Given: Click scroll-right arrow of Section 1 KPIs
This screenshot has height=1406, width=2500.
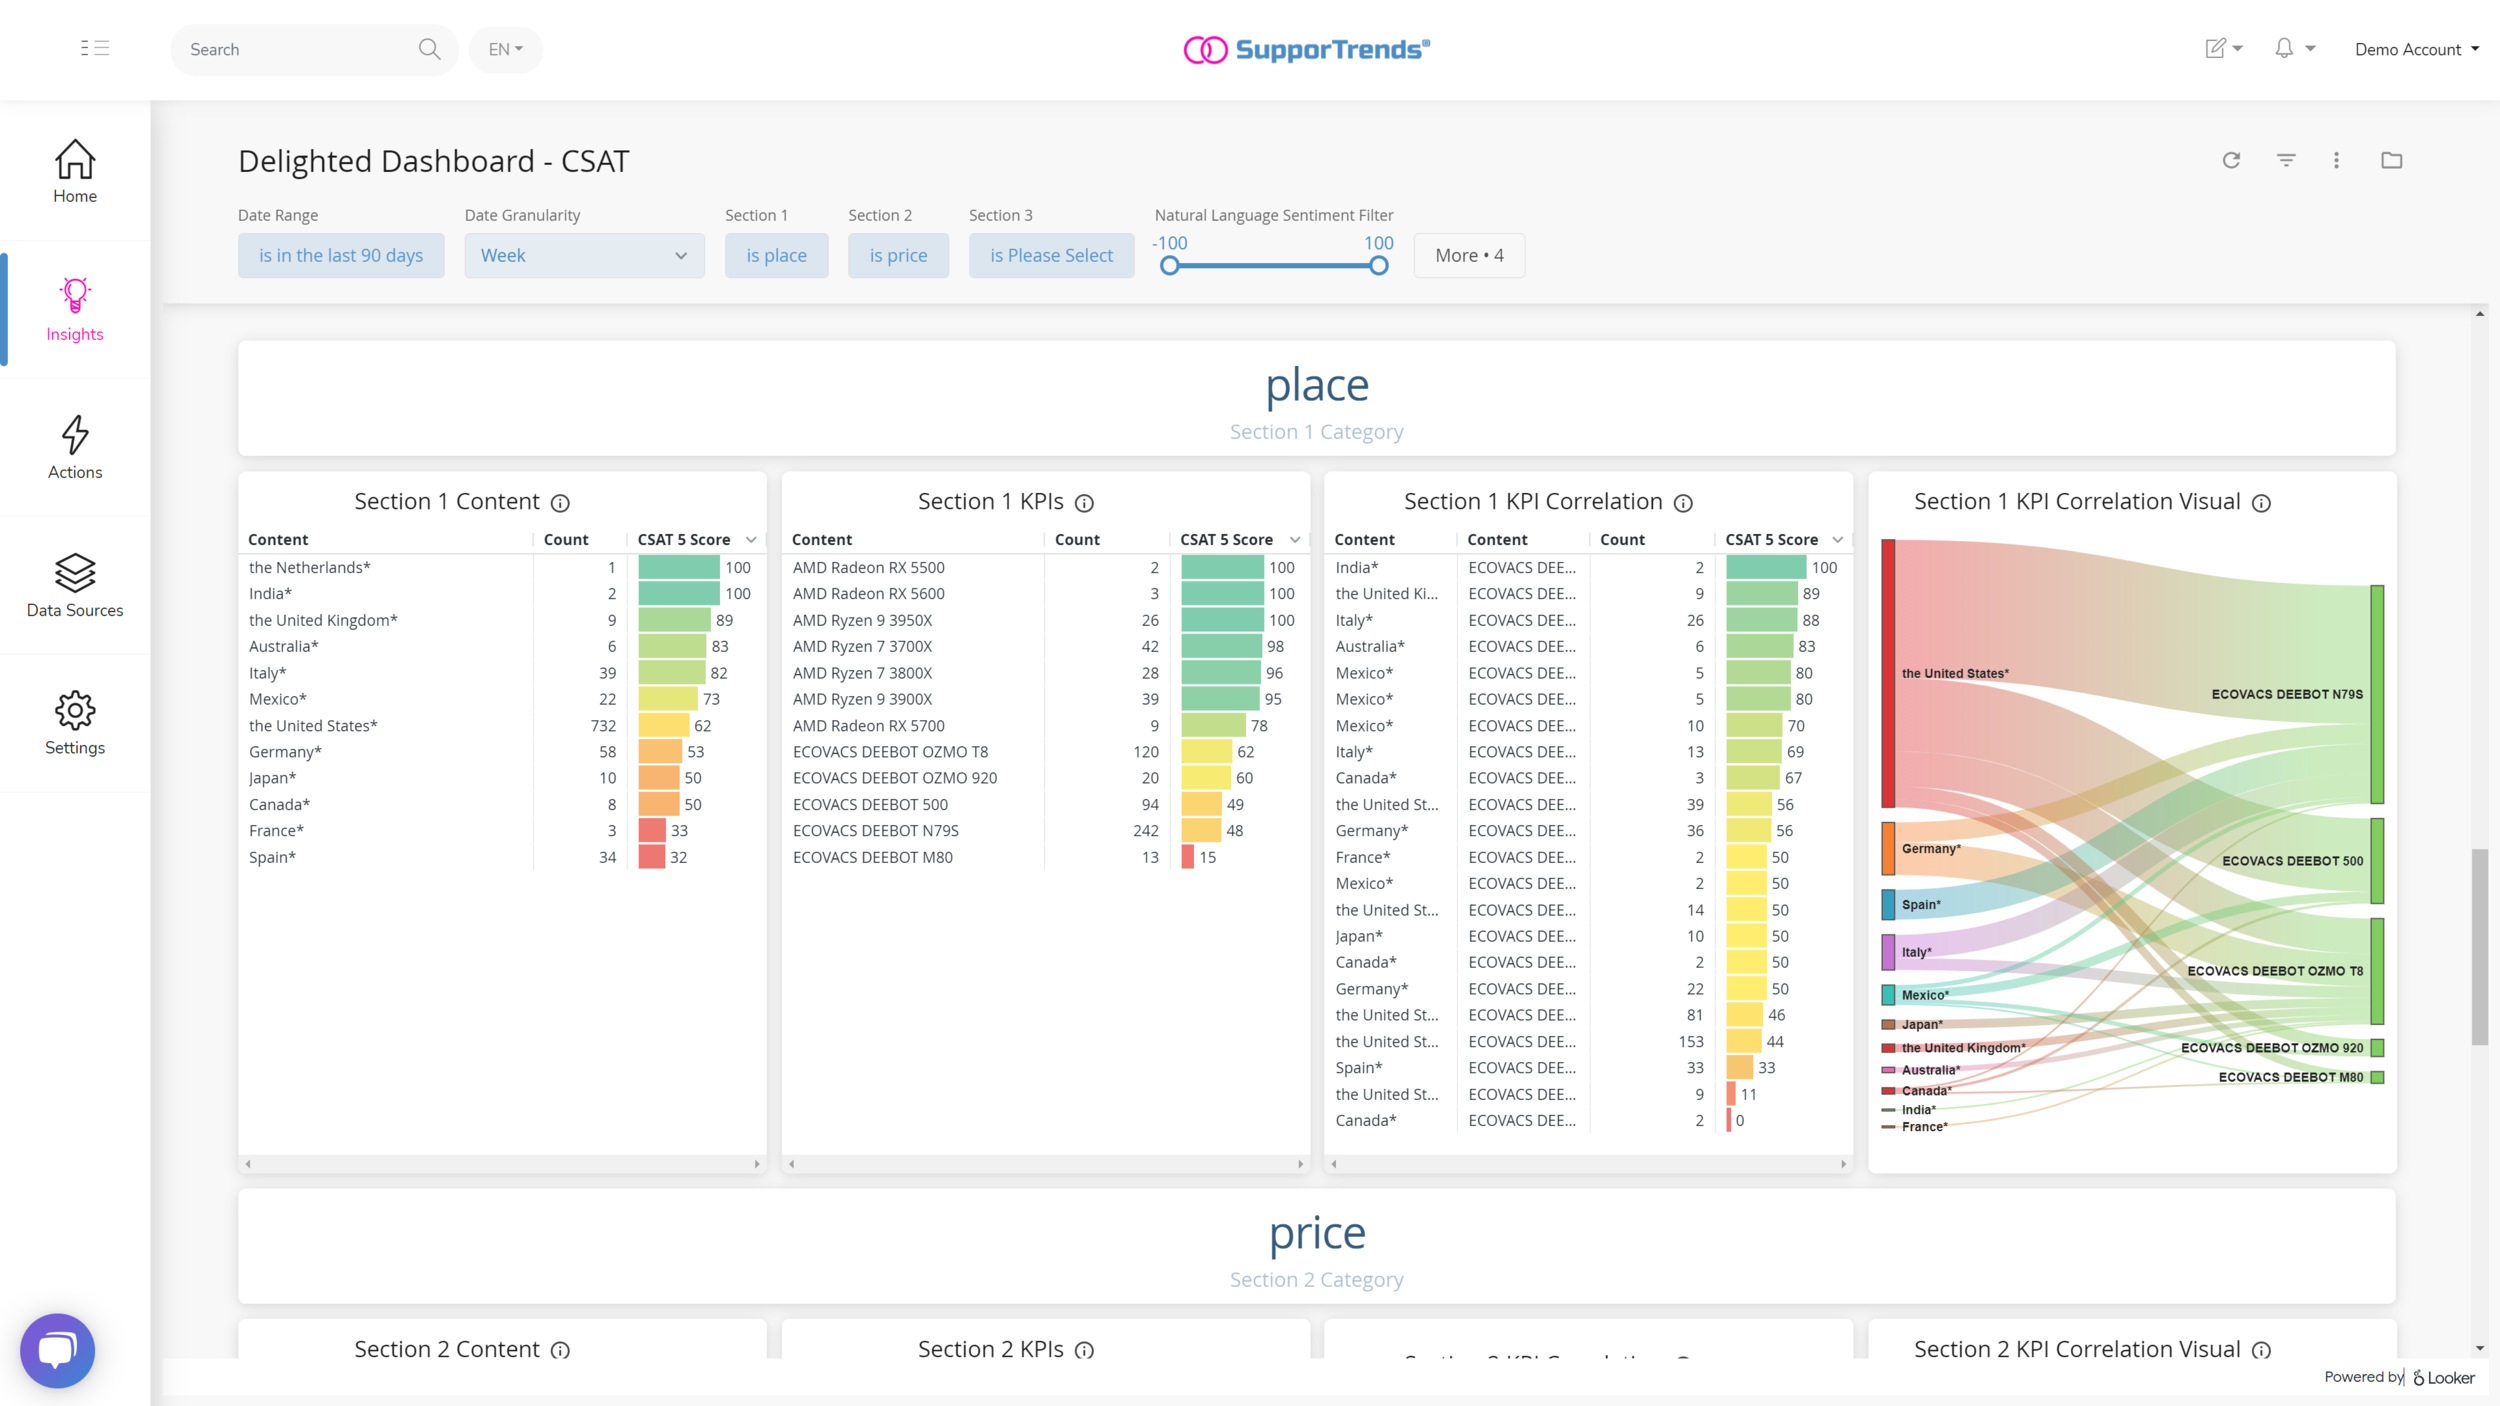Looking at the screenshot, I should 1300,1164.
